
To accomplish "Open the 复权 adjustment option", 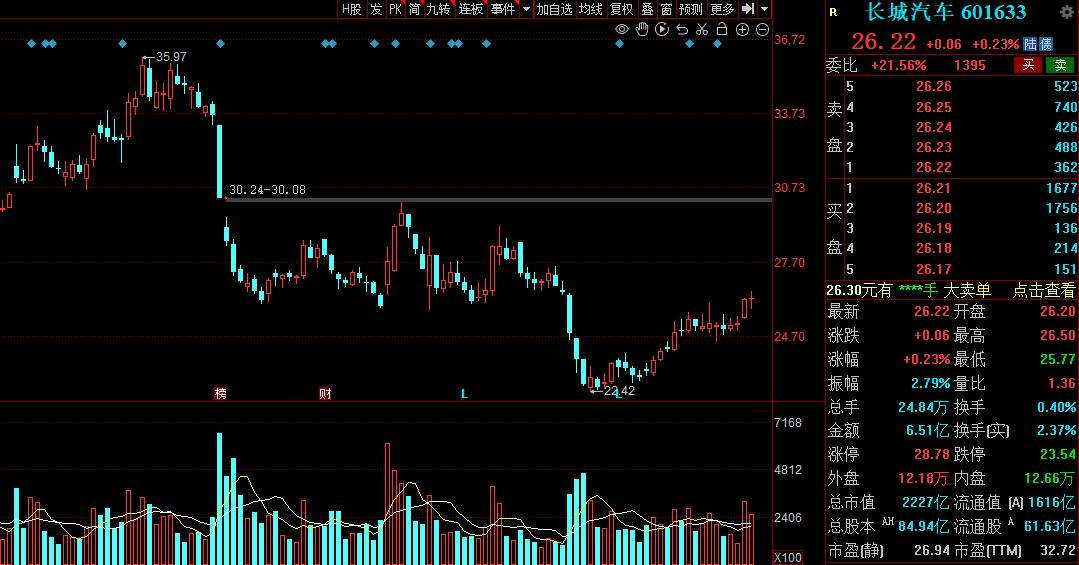I will click(621, 9).
